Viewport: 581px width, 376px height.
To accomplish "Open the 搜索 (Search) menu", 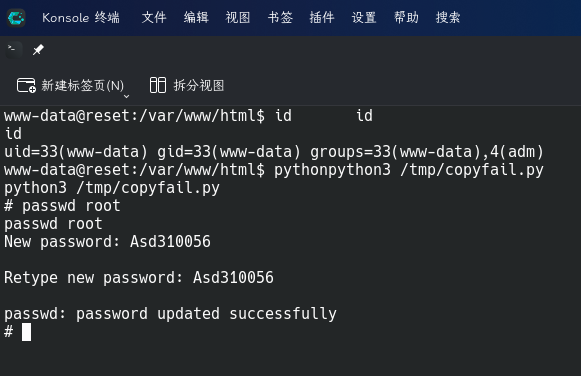I will (x=448, y=17).
